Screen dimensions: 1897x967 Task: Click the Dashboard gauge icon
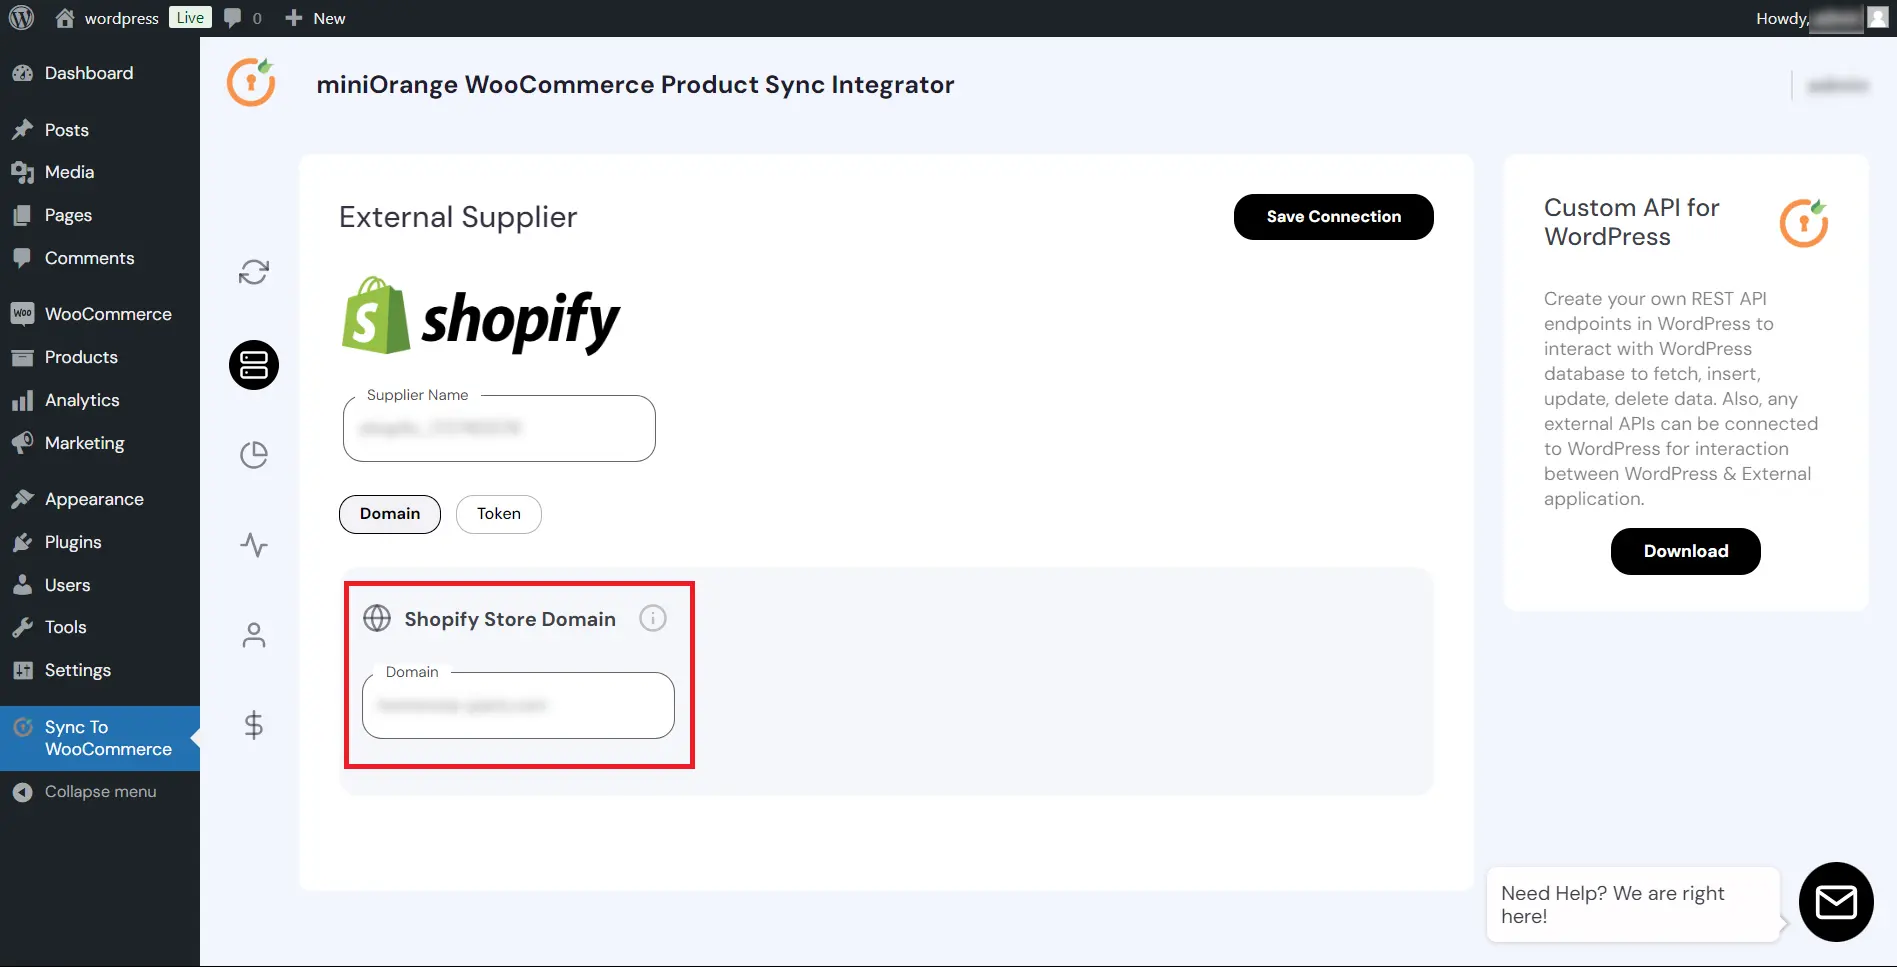tap(22, 73)
